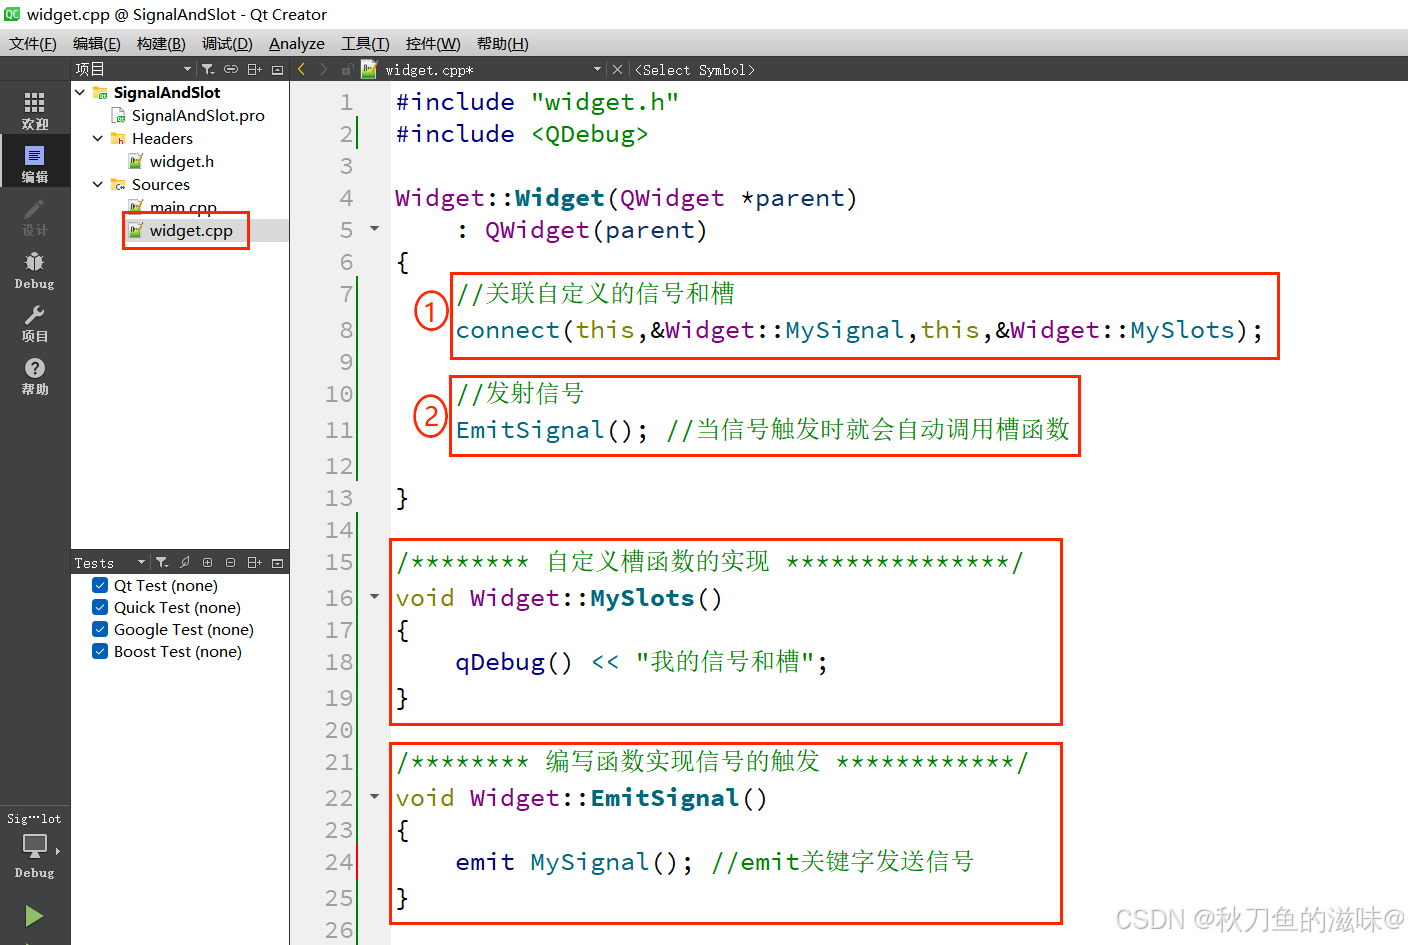
Task: Filter the project tree
Action: pyautogui.click(x=208, y=69)
